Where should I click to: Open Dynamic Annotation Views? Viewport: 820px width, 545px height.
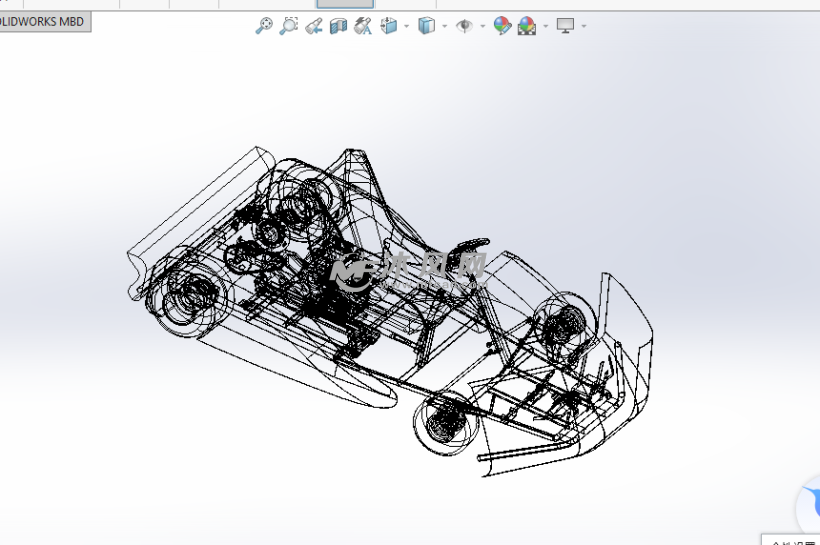pos(363,26)
